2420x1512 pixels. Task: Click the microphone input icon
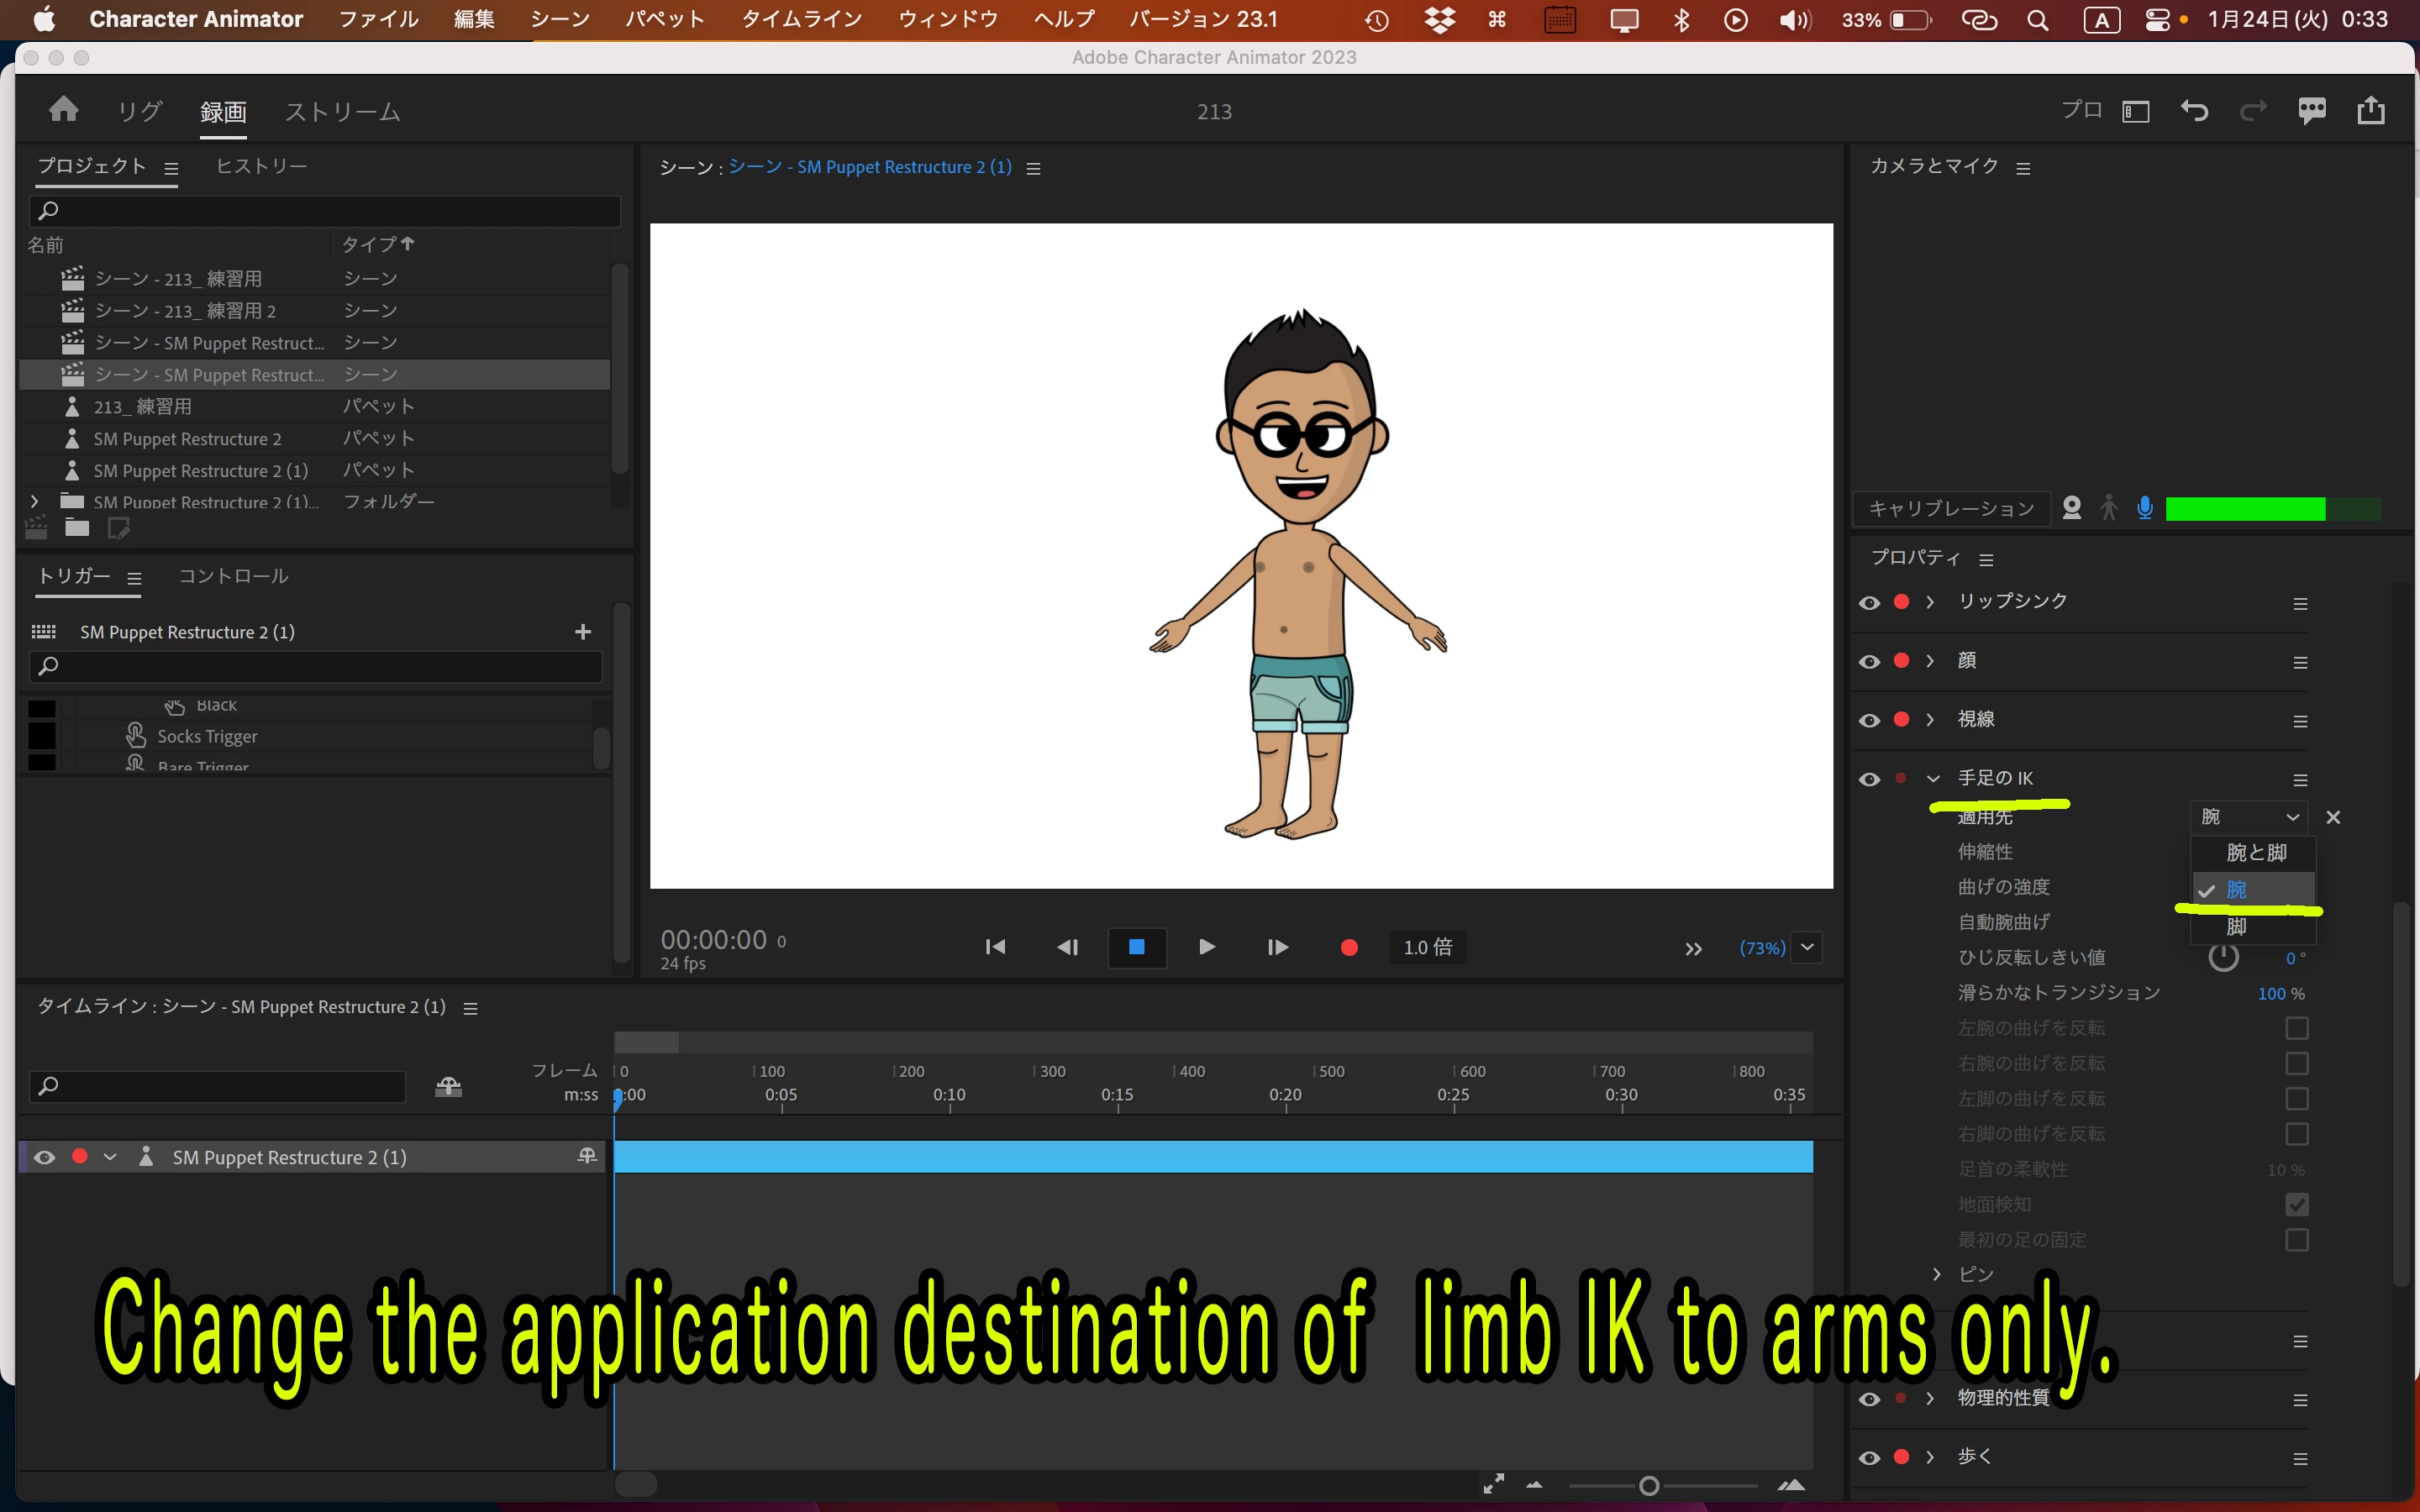pos(2144,508)
